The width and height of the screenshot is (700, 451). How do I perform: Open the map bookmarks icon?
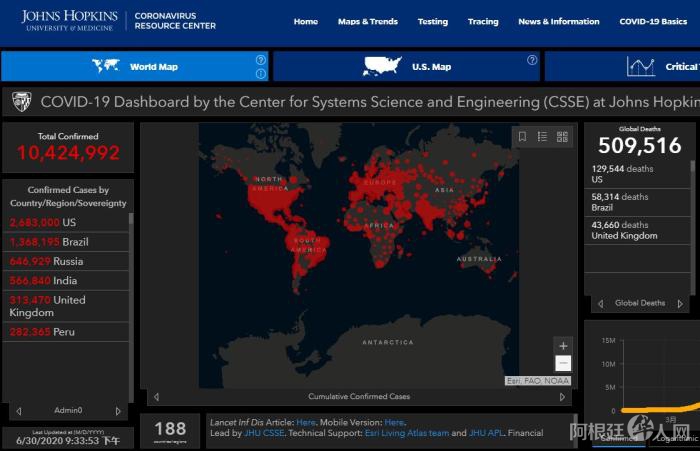pos(521,137)
